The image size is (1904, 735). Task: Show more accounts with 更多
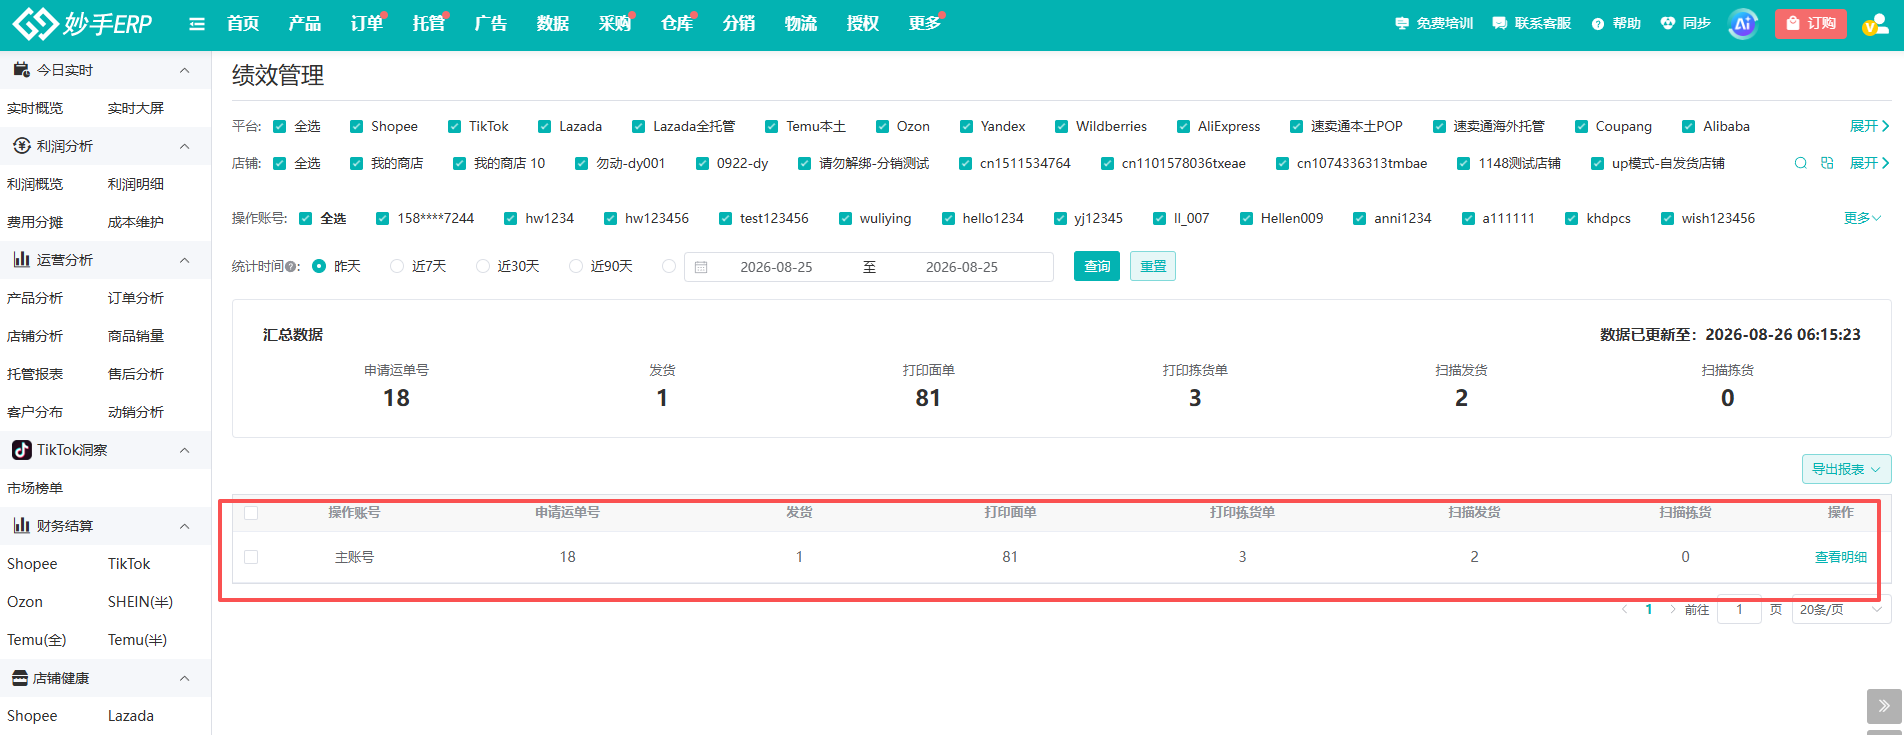tap(1863, 218)
